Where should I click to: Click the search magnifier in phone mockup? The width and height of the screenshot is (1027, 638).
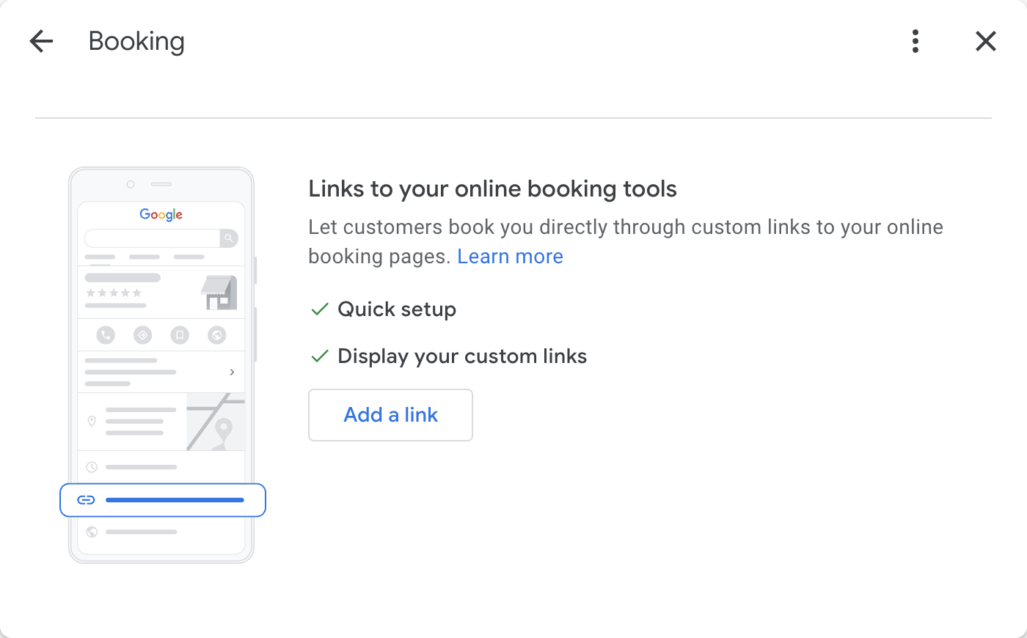click(x=229, y=238)
